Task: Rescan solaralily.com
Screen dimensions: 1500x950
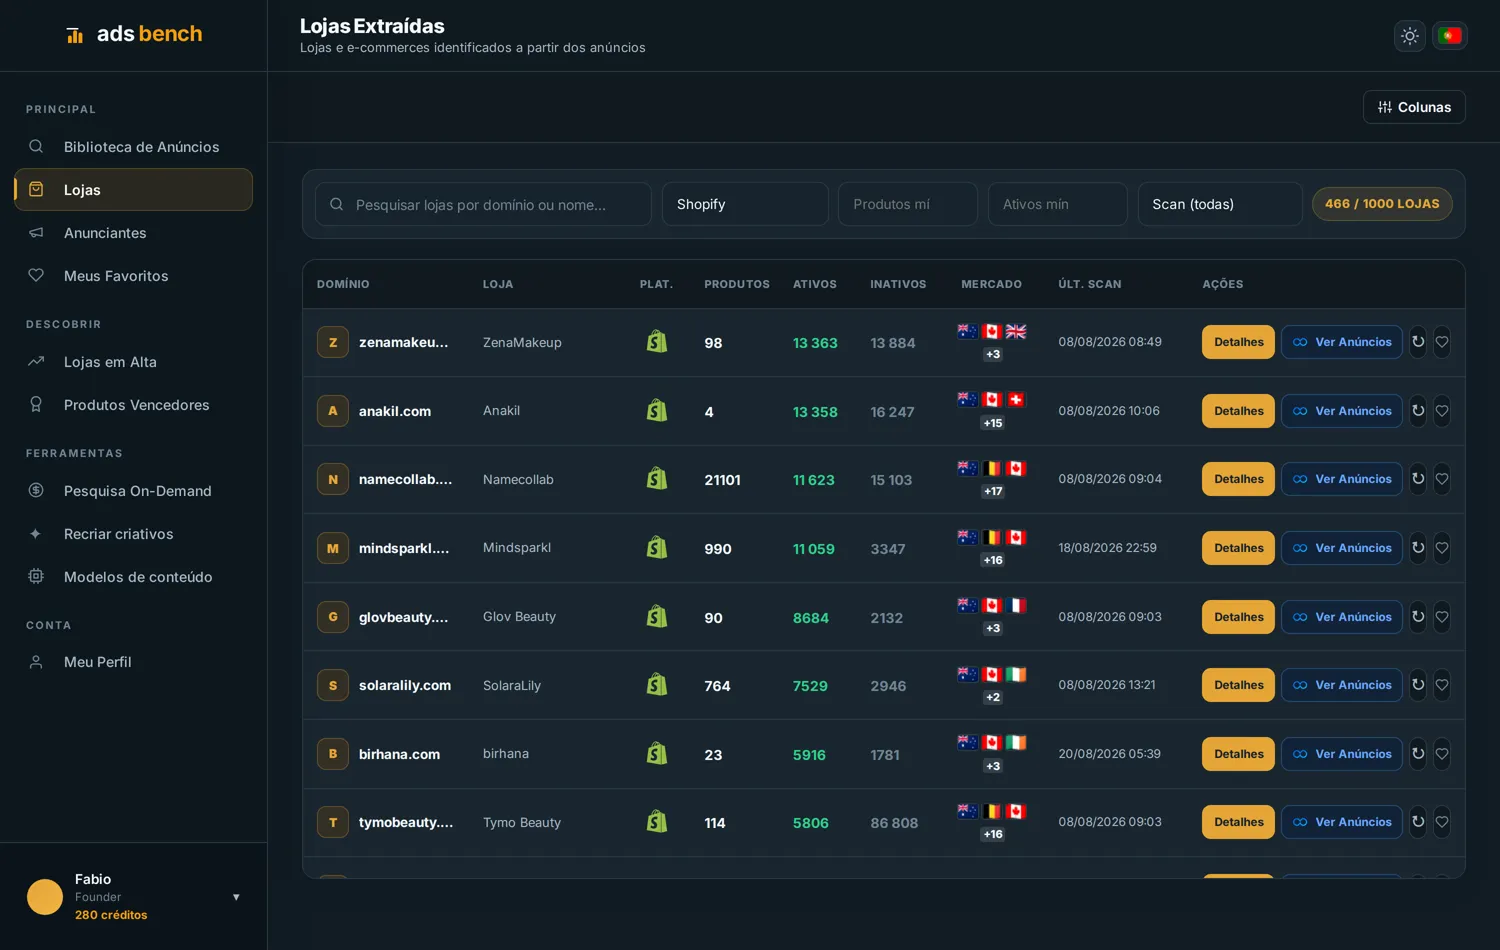Action: click(1418, 685)
